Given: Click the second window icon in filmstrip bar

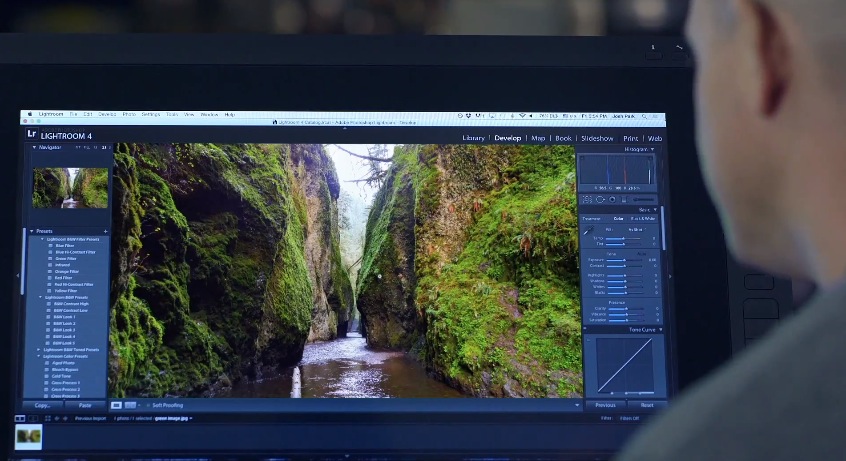Looking at the screenshot, I should click(33, 418).
